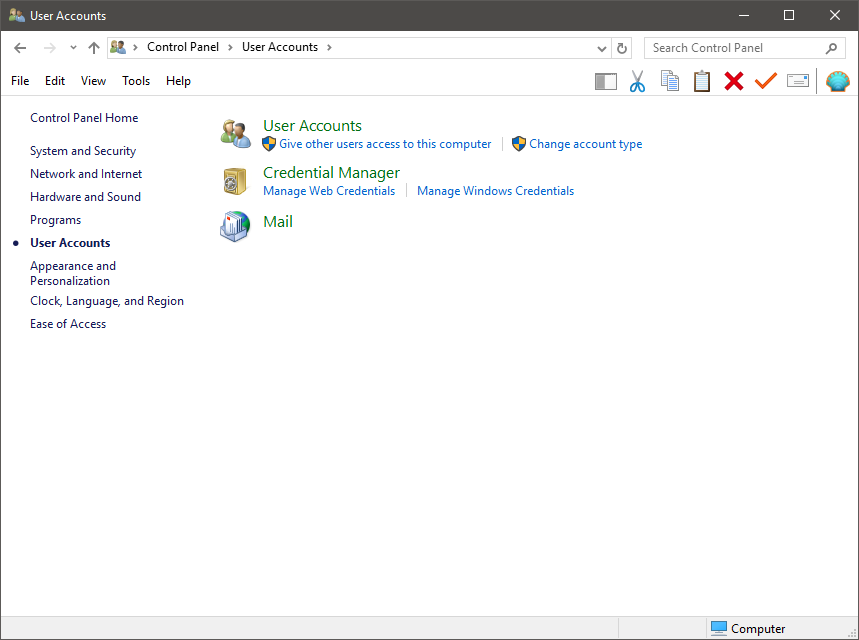The image size is (859, 640).
Task: Open the Credential Manager heading
Action: click(x=331, y=173)
